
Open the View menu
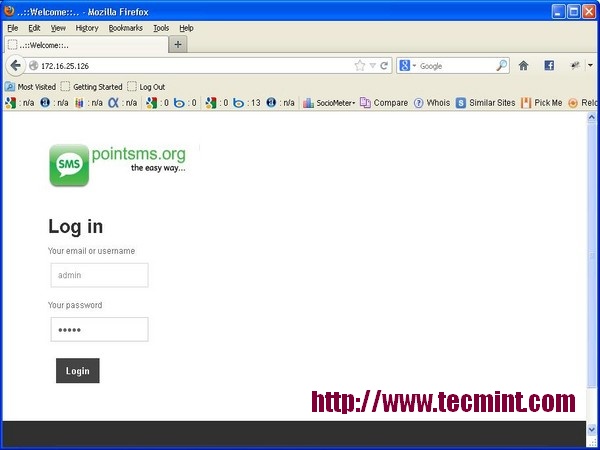coord(58,28)
